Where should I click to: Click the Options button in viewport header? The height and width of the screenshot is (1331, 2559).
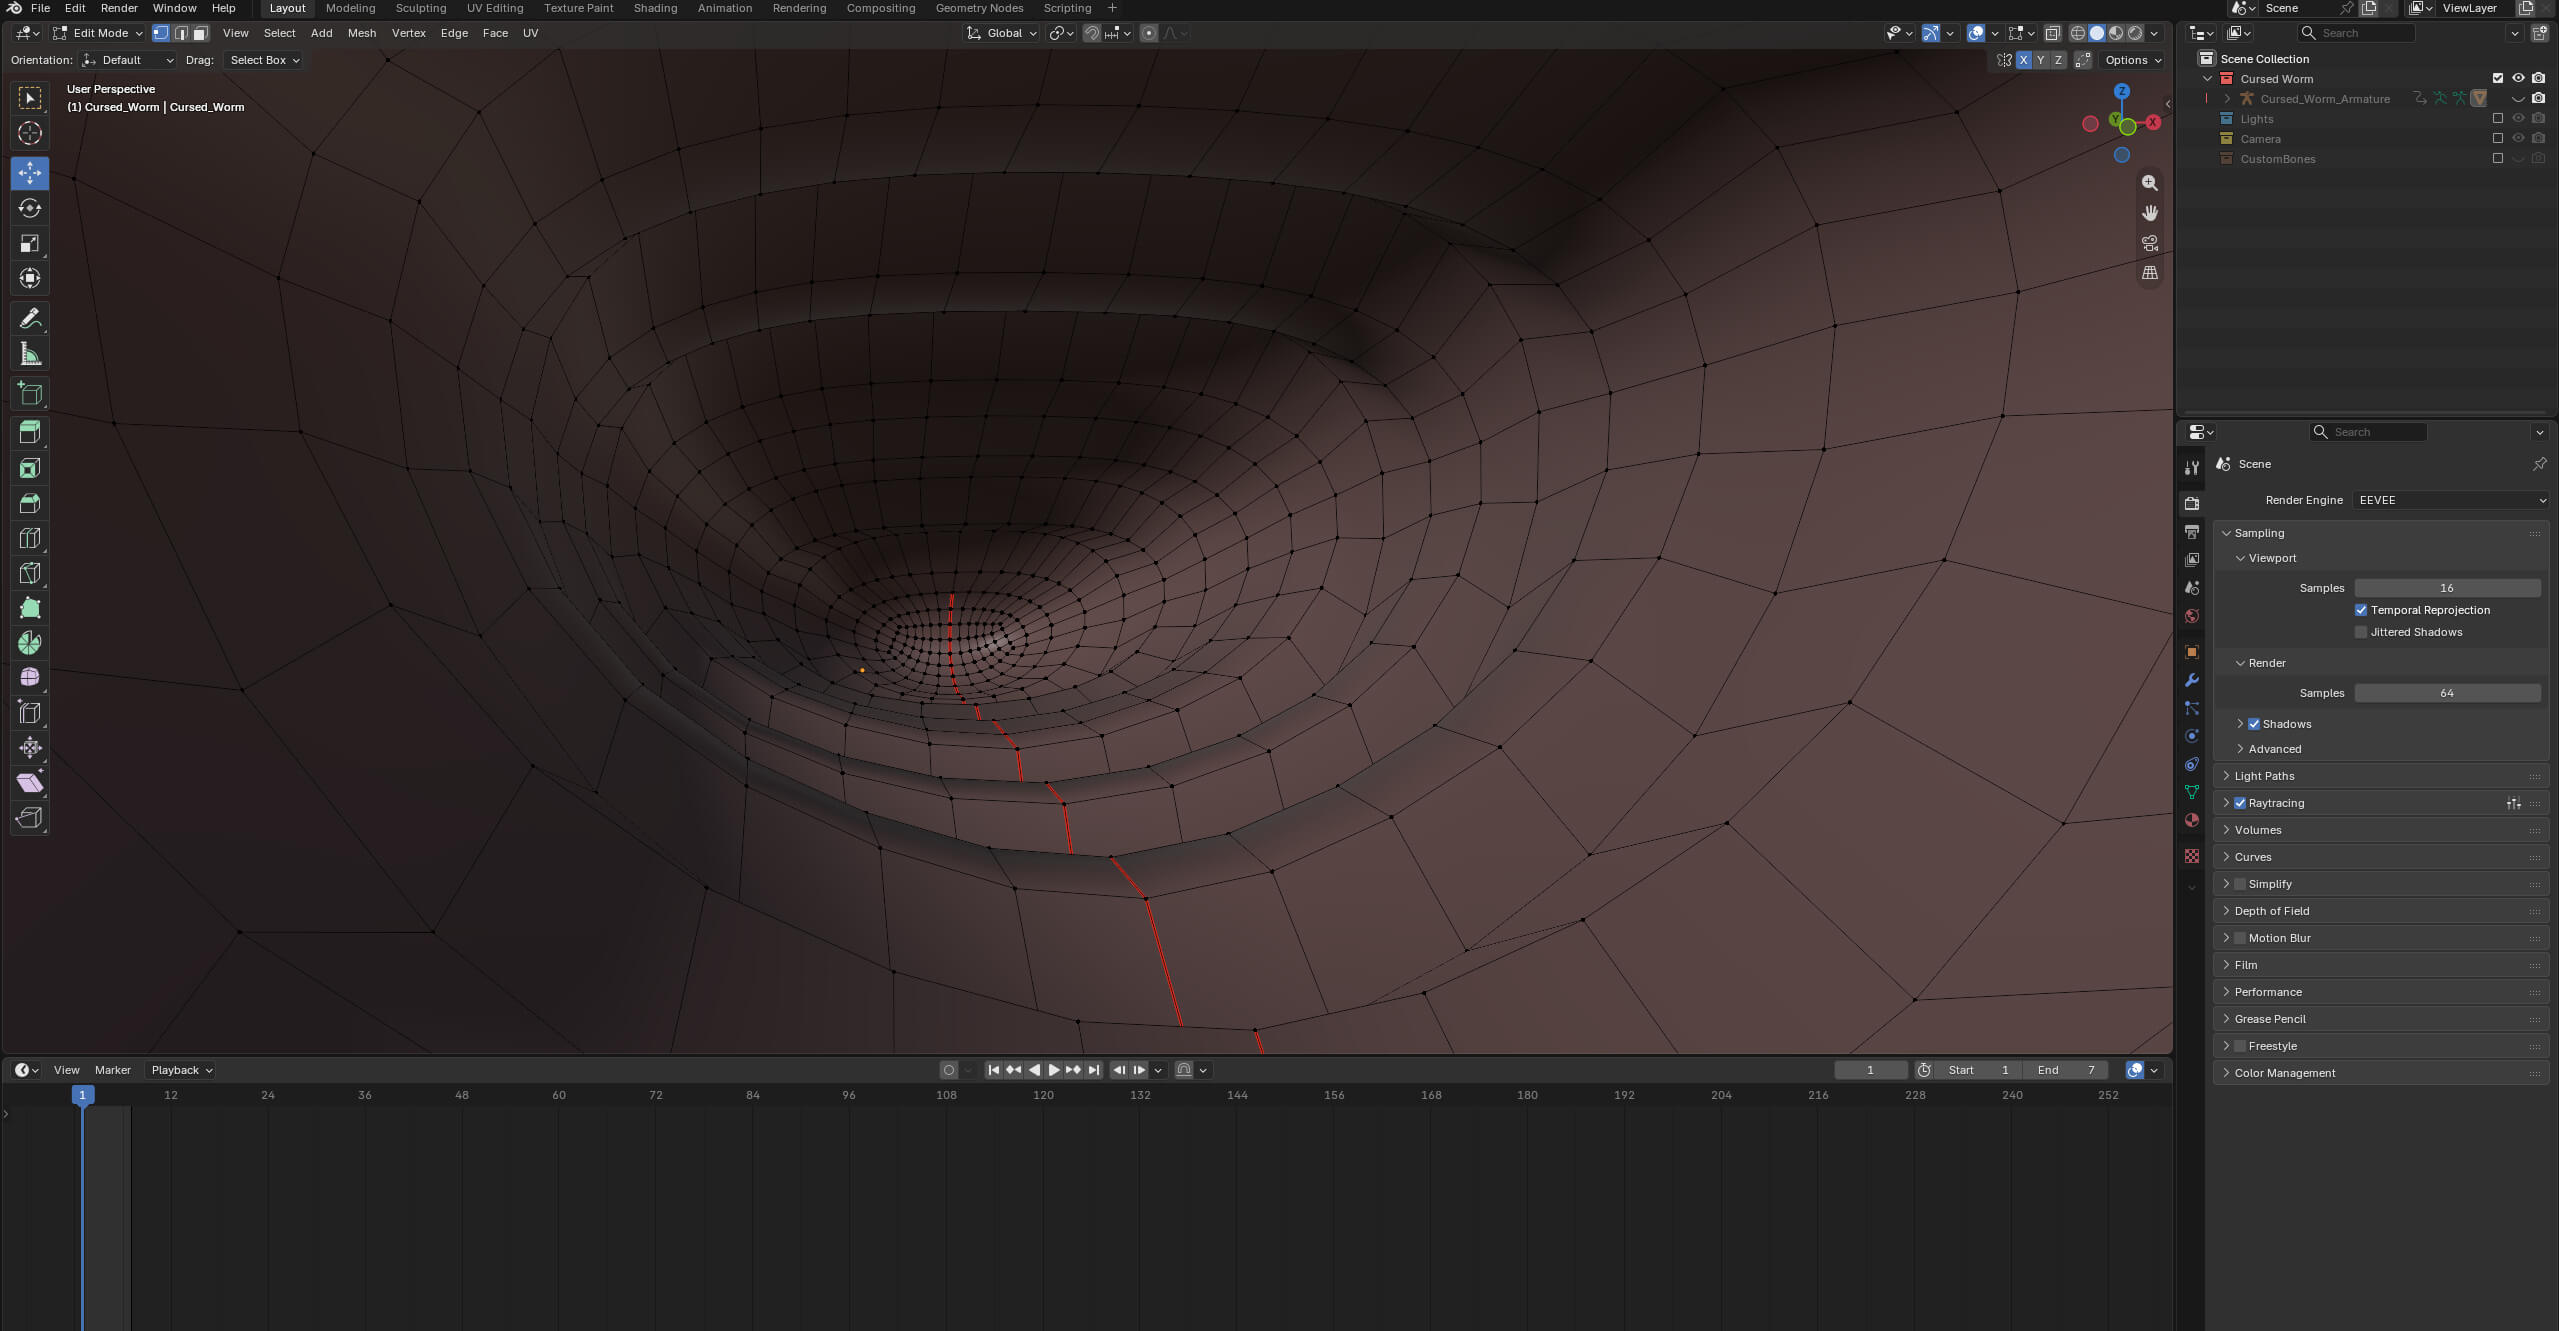2133,60
